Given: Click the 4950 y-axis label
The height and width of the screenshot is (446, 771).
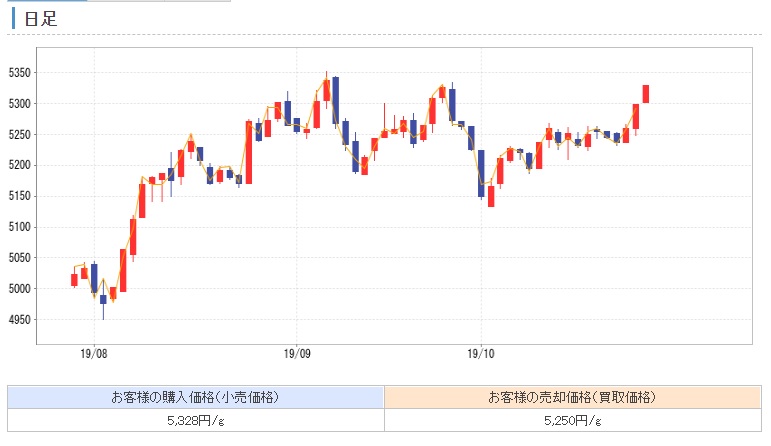Looking at the screenshot, I should pyautogui.click(x=20, y=320).
